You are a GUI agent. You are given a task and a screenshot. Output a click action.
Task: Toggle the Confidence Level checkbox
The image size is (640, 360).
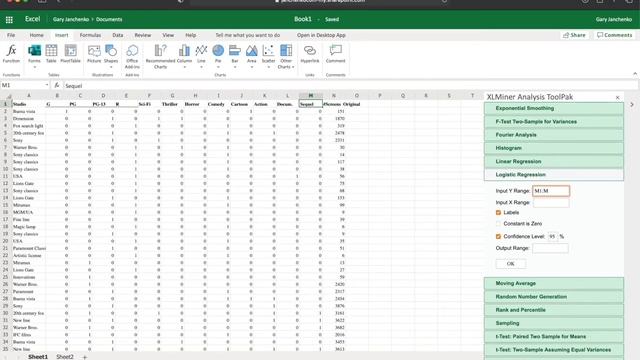pos(498,236)
